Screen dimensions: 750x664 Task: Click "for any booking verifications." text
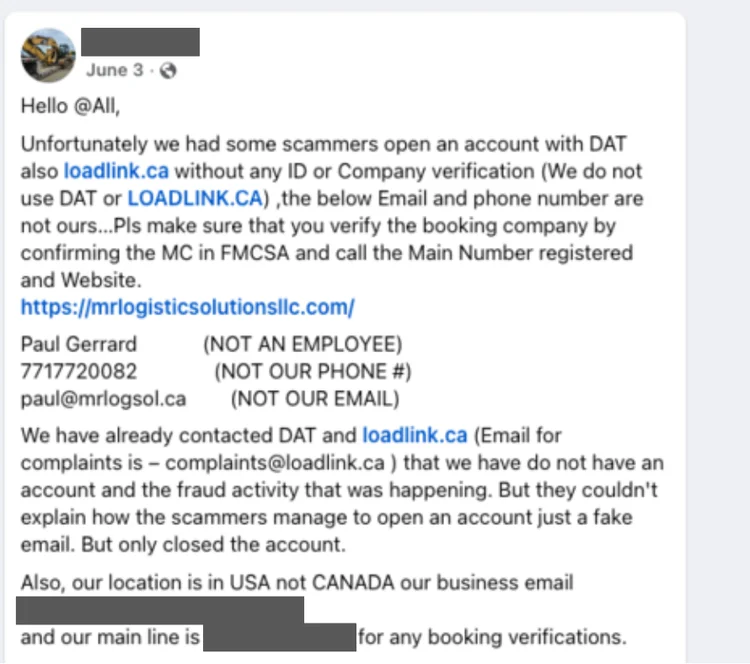[492, 637]
